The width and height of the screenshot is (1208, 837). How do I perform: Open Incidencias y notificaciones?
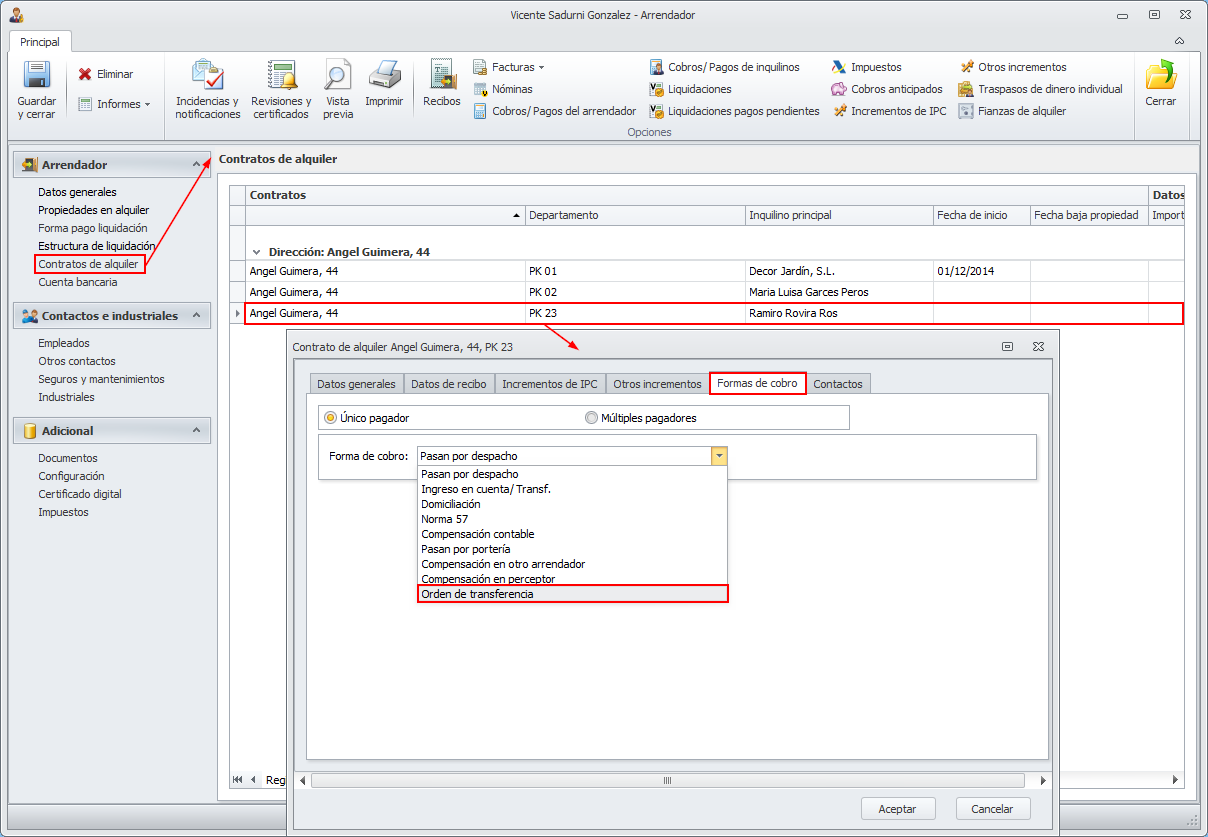click(208, 77)
